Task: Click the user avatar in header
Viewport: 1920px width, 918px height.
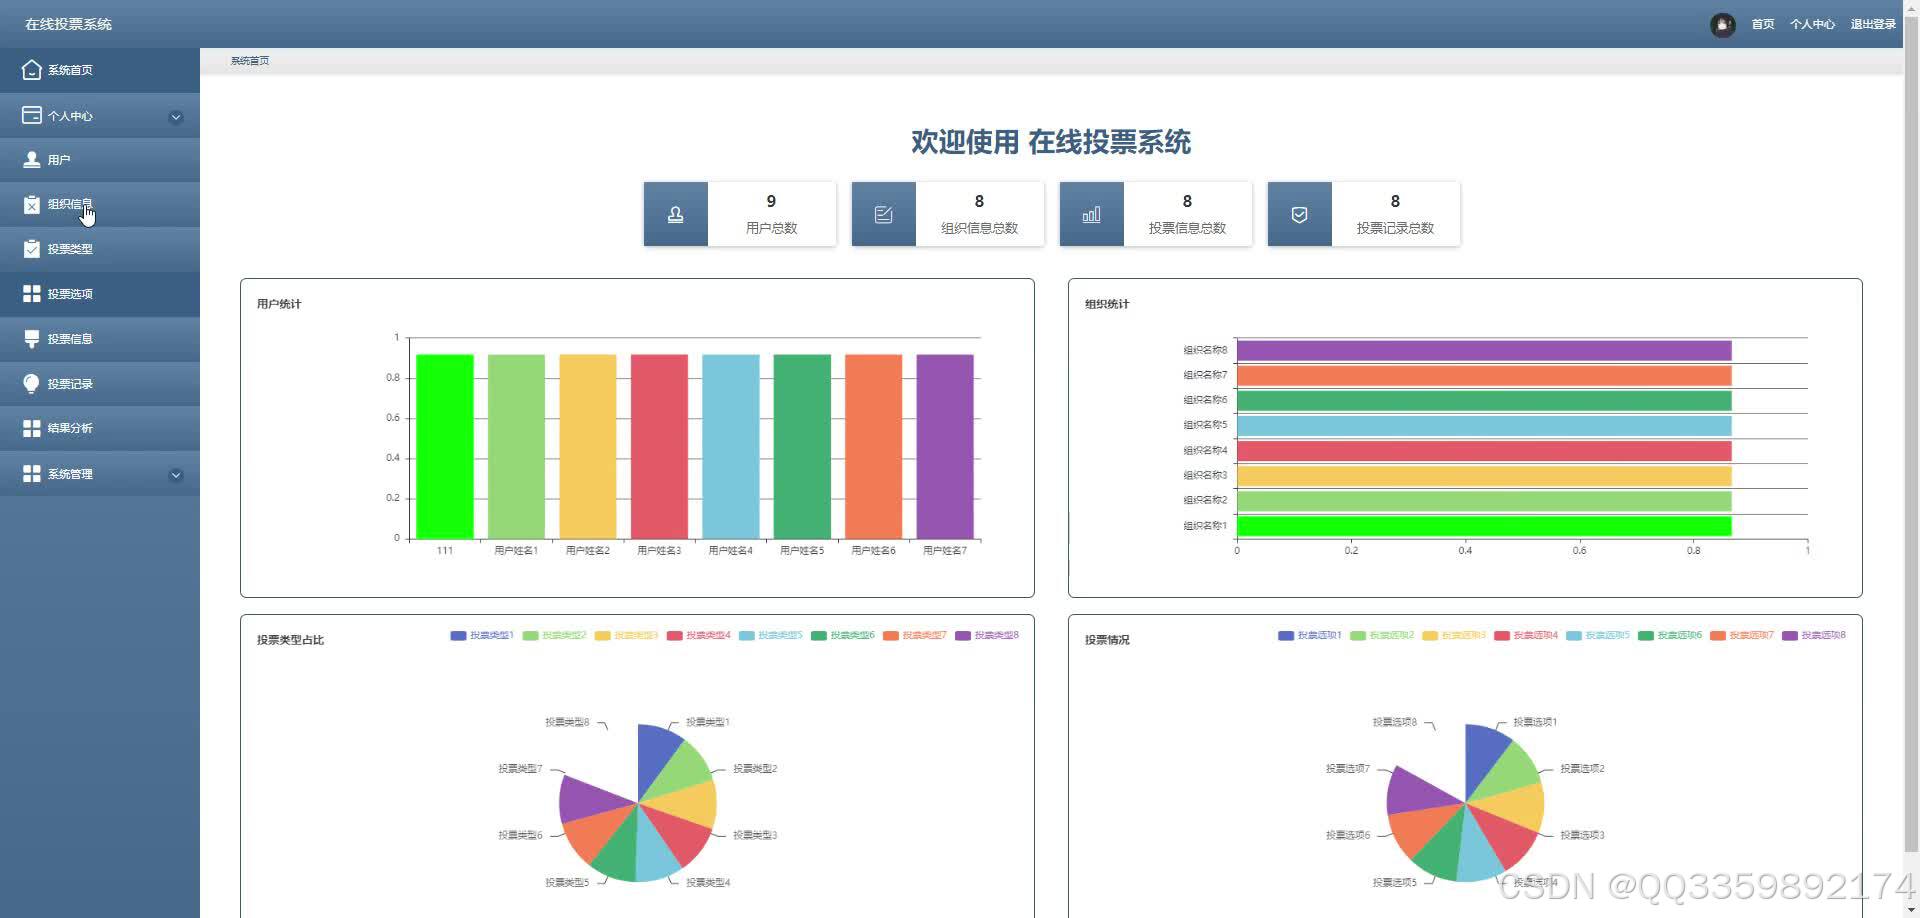Action: point(1722,24)
